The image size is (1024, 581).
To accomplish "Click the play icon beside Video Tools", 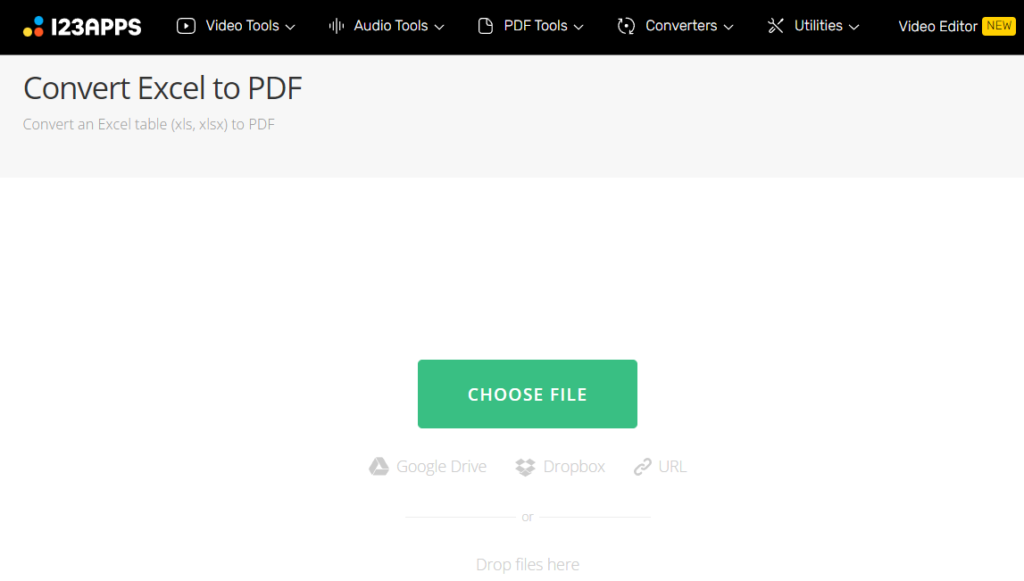I will (x=186, y=26).
